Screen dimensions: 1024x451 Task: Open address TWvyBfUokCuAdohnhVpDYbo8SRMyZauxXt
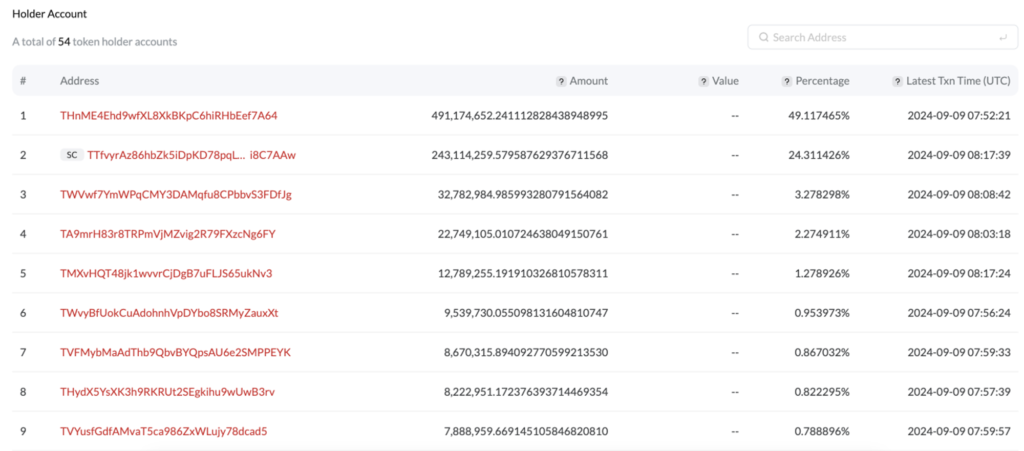tap(169, 313)
